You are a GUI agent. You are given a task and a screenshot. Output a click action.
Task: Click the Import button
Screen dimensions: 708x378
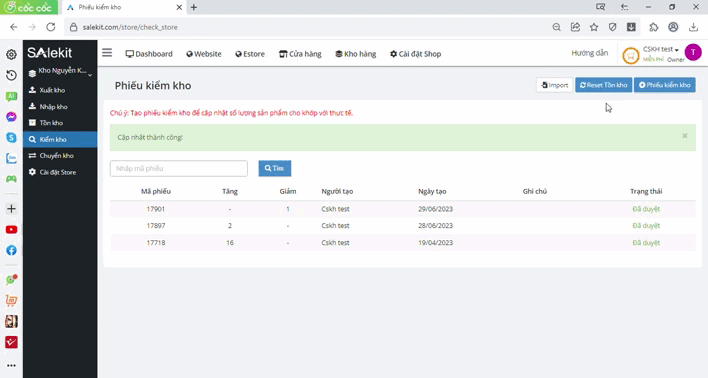point(554,85)
